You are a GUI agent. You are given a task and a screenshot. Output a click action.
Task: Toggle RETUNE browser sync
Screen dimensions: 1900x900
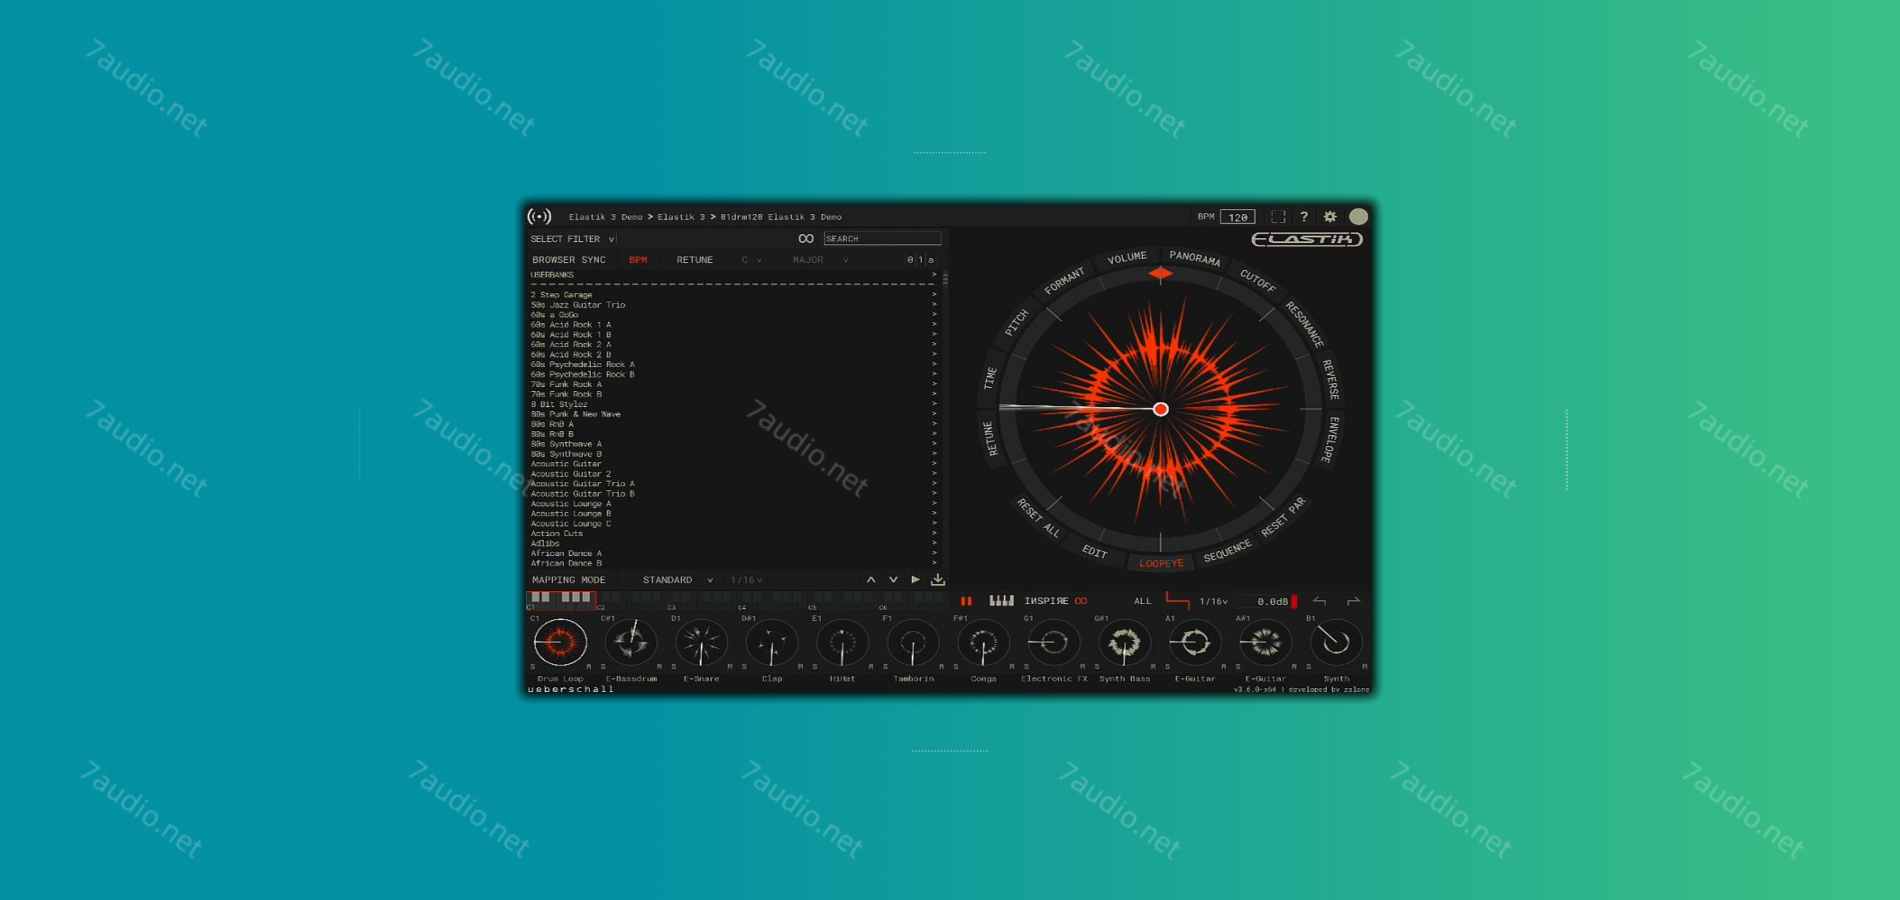(x=694, y=260)
